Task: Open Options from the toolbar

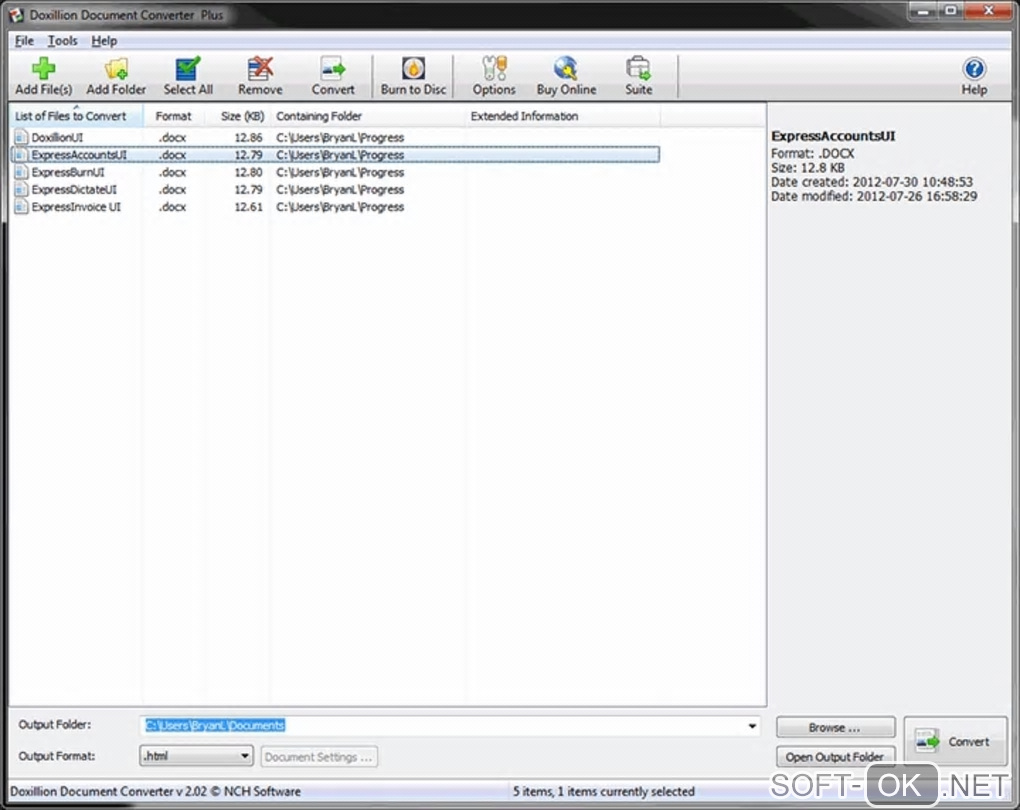Action: pos(494,68)
